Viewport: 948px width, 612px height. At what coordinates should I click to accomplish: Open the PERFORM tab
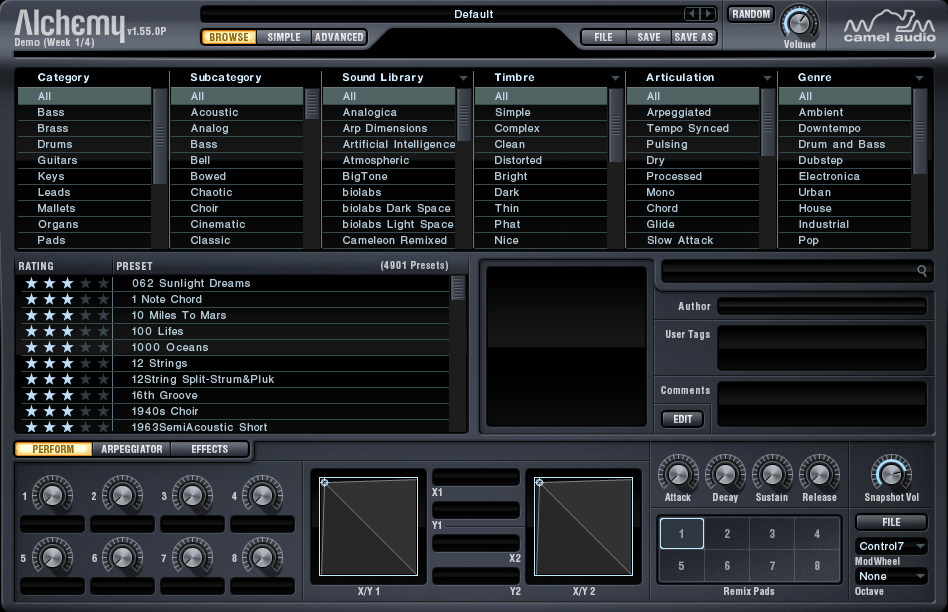tap(53, 449)
